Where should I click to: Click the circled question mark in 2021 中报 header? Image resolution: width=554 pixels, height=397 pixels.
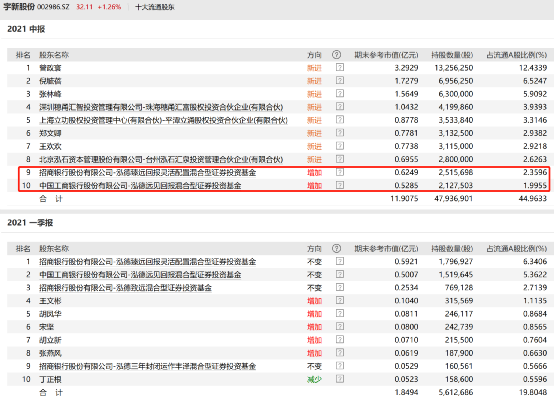pyautogui.click(x=336, y=55)
